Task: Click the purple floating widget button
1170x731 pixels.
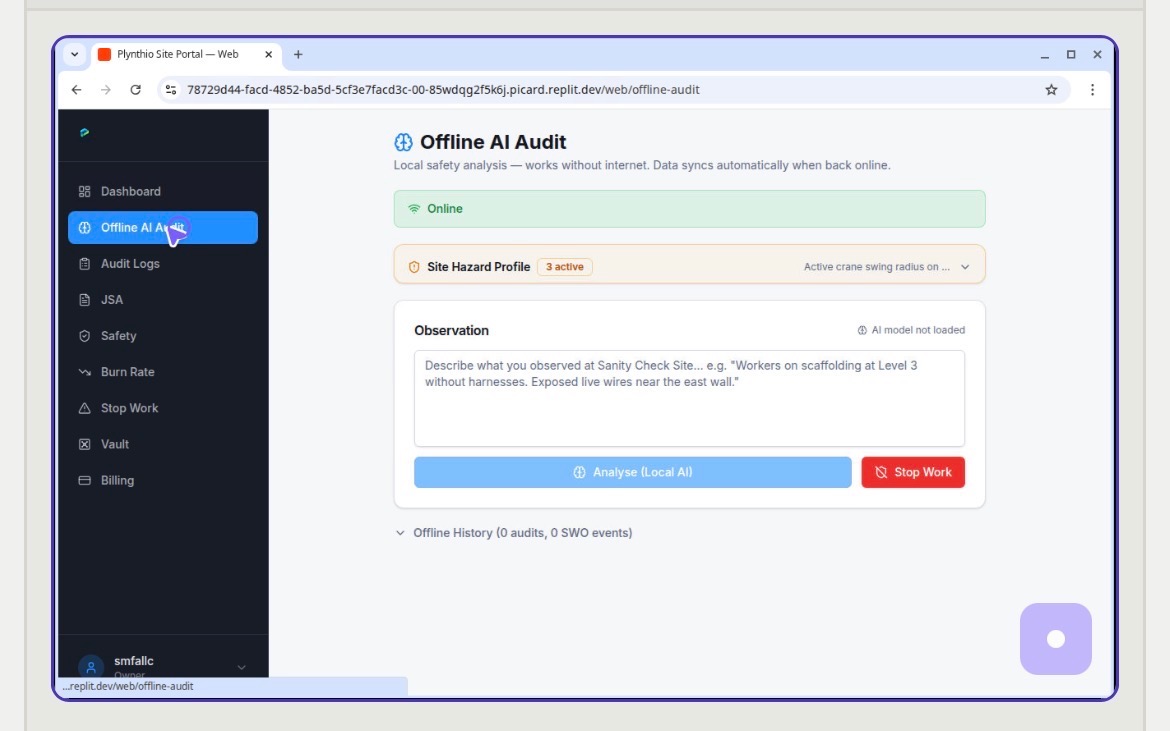Action: [1055, 639]
